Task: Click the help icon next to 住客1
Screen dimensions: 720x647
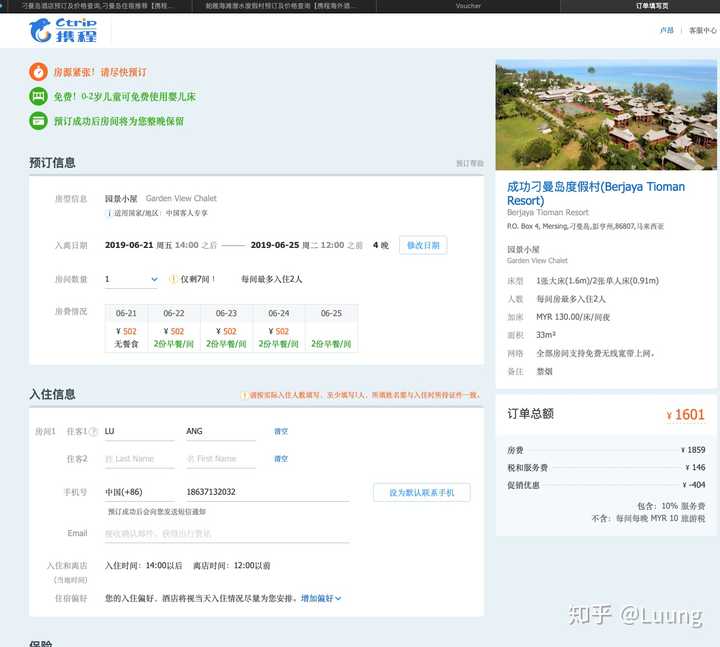Action: tap(93, 431)
